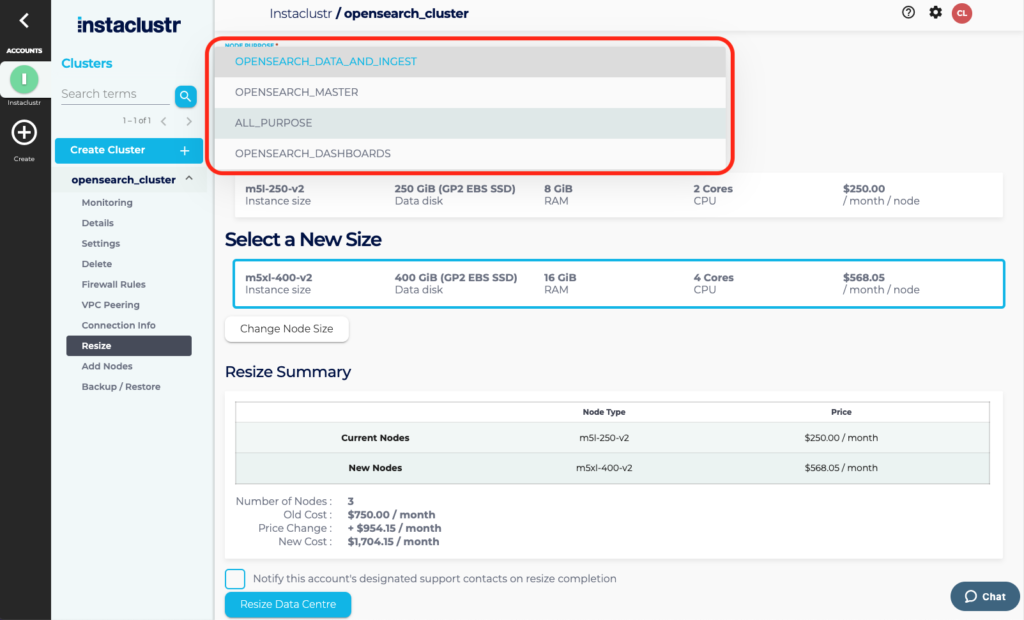Open the CL user profile avatar

[961, 13]
